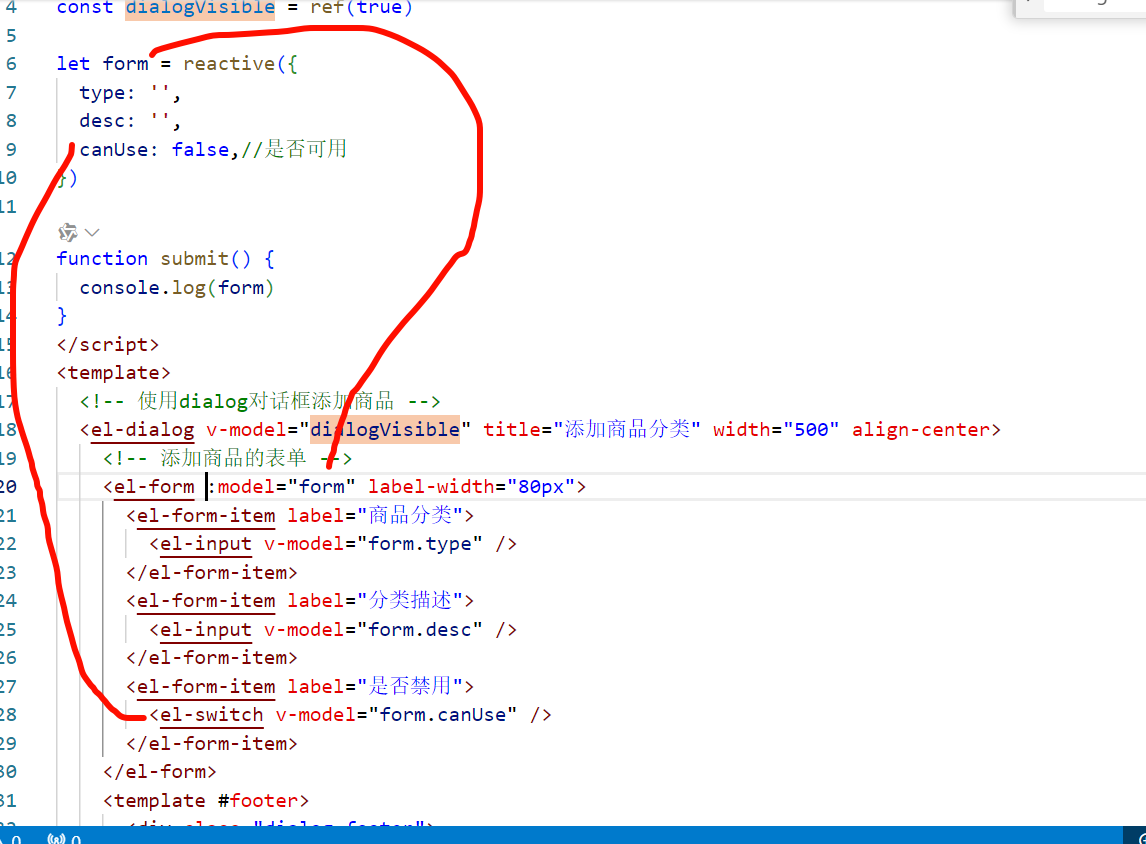Click the label value "商品分类"
The image size is (1146, 844).
[x=410, y=515]
